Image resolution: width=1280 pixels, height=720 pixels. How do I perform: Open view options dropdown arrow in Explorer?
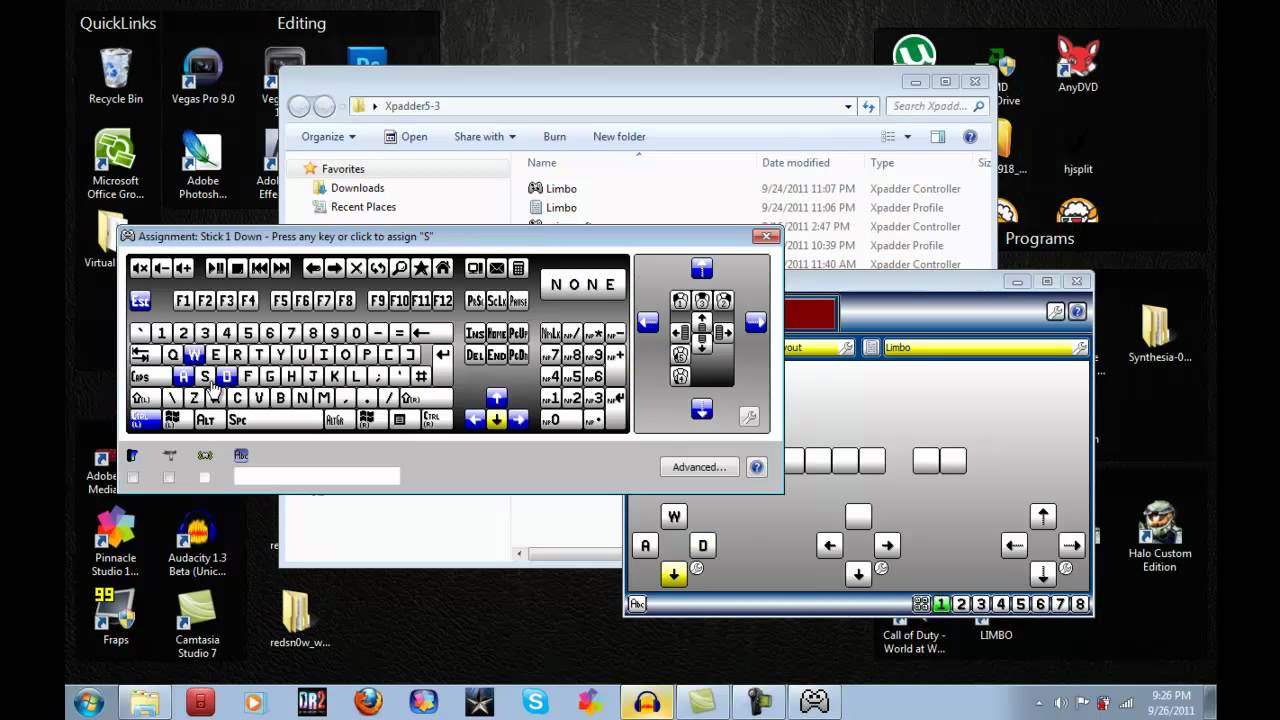click(x=908, y=137)
